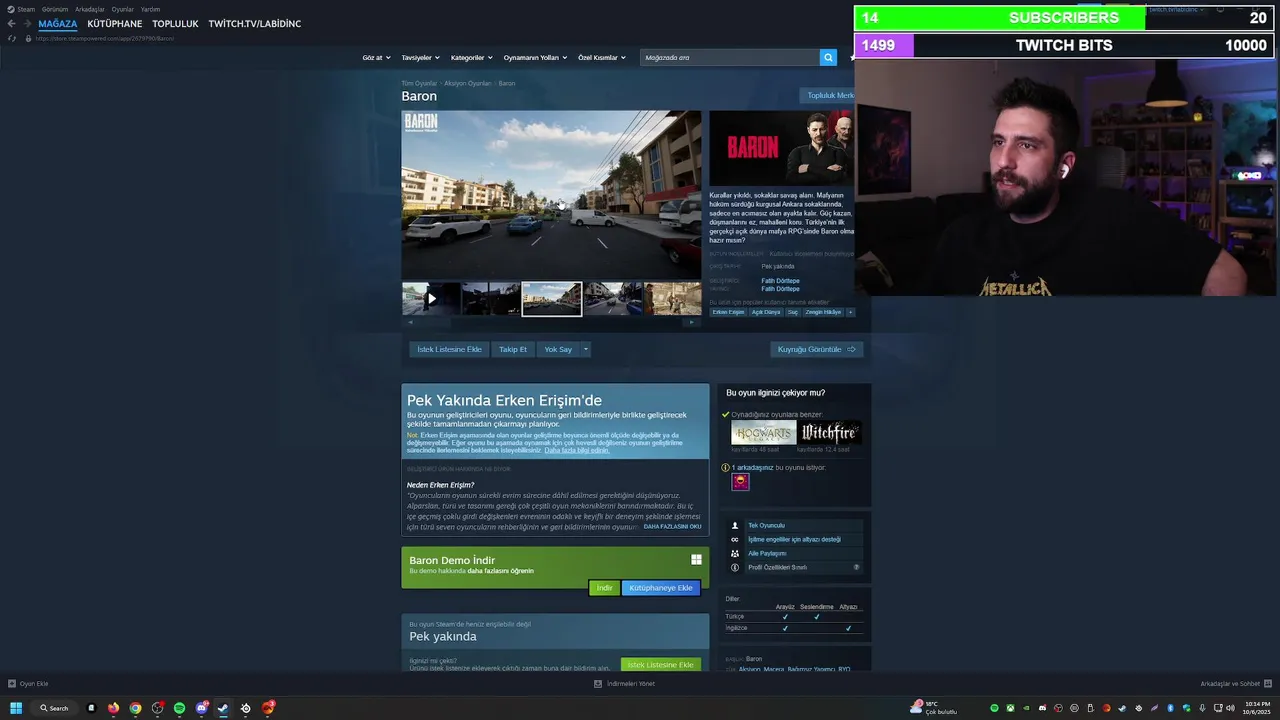Select highlighted street screenshot thumbnail
The height and width of the screenshot is (720, 1280).
(552, 298)
